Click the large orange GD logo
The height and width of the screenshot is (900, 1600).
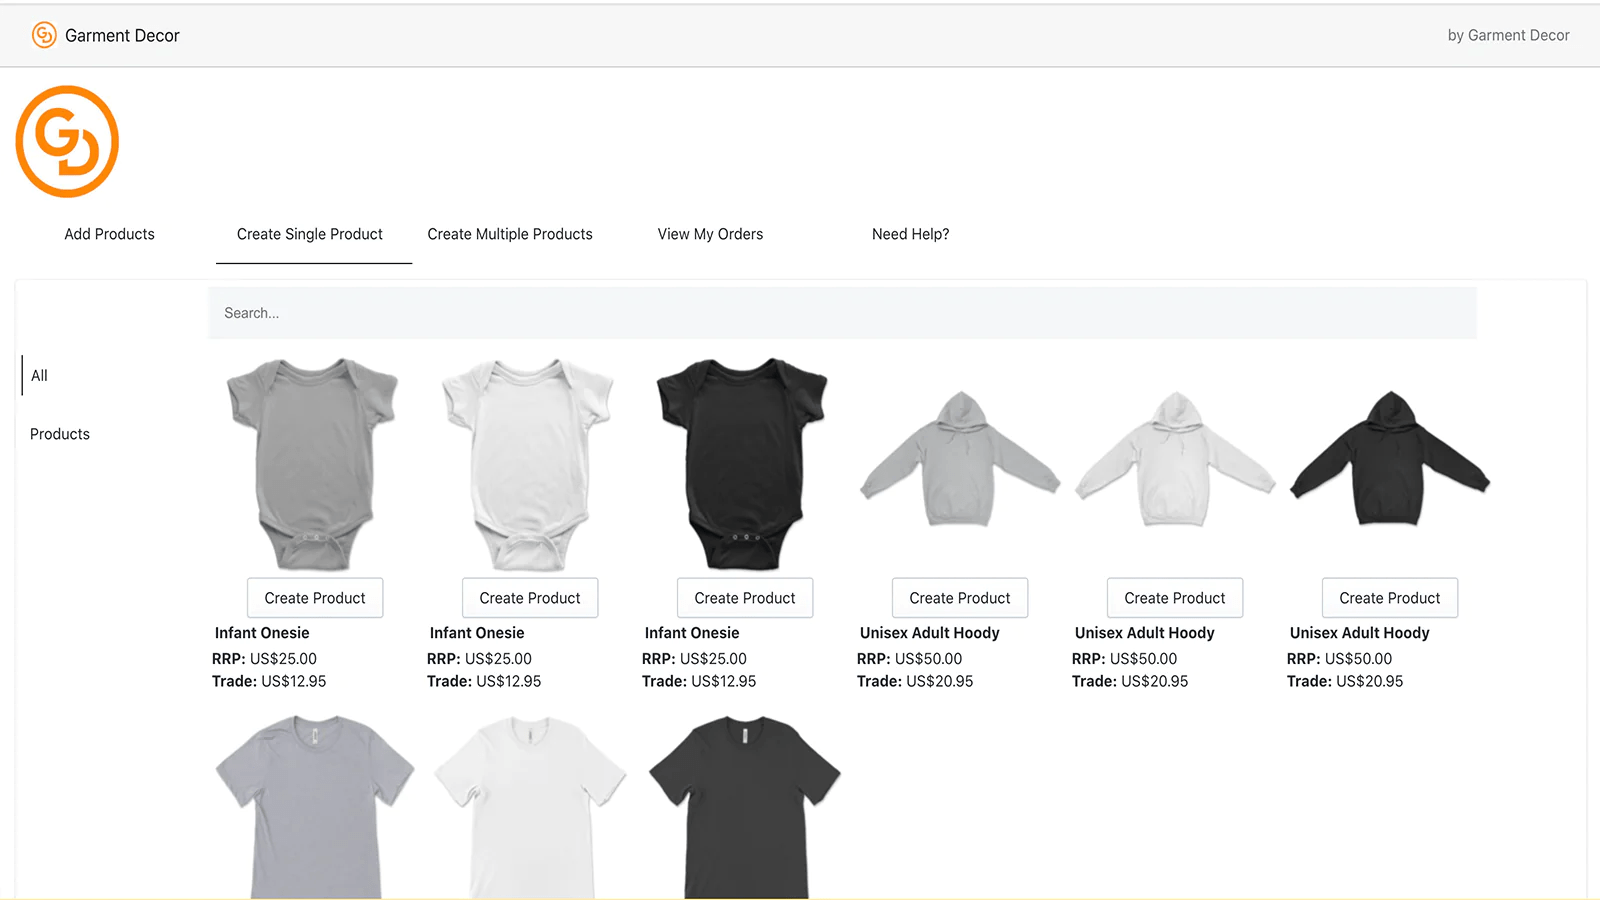[65, 140]
